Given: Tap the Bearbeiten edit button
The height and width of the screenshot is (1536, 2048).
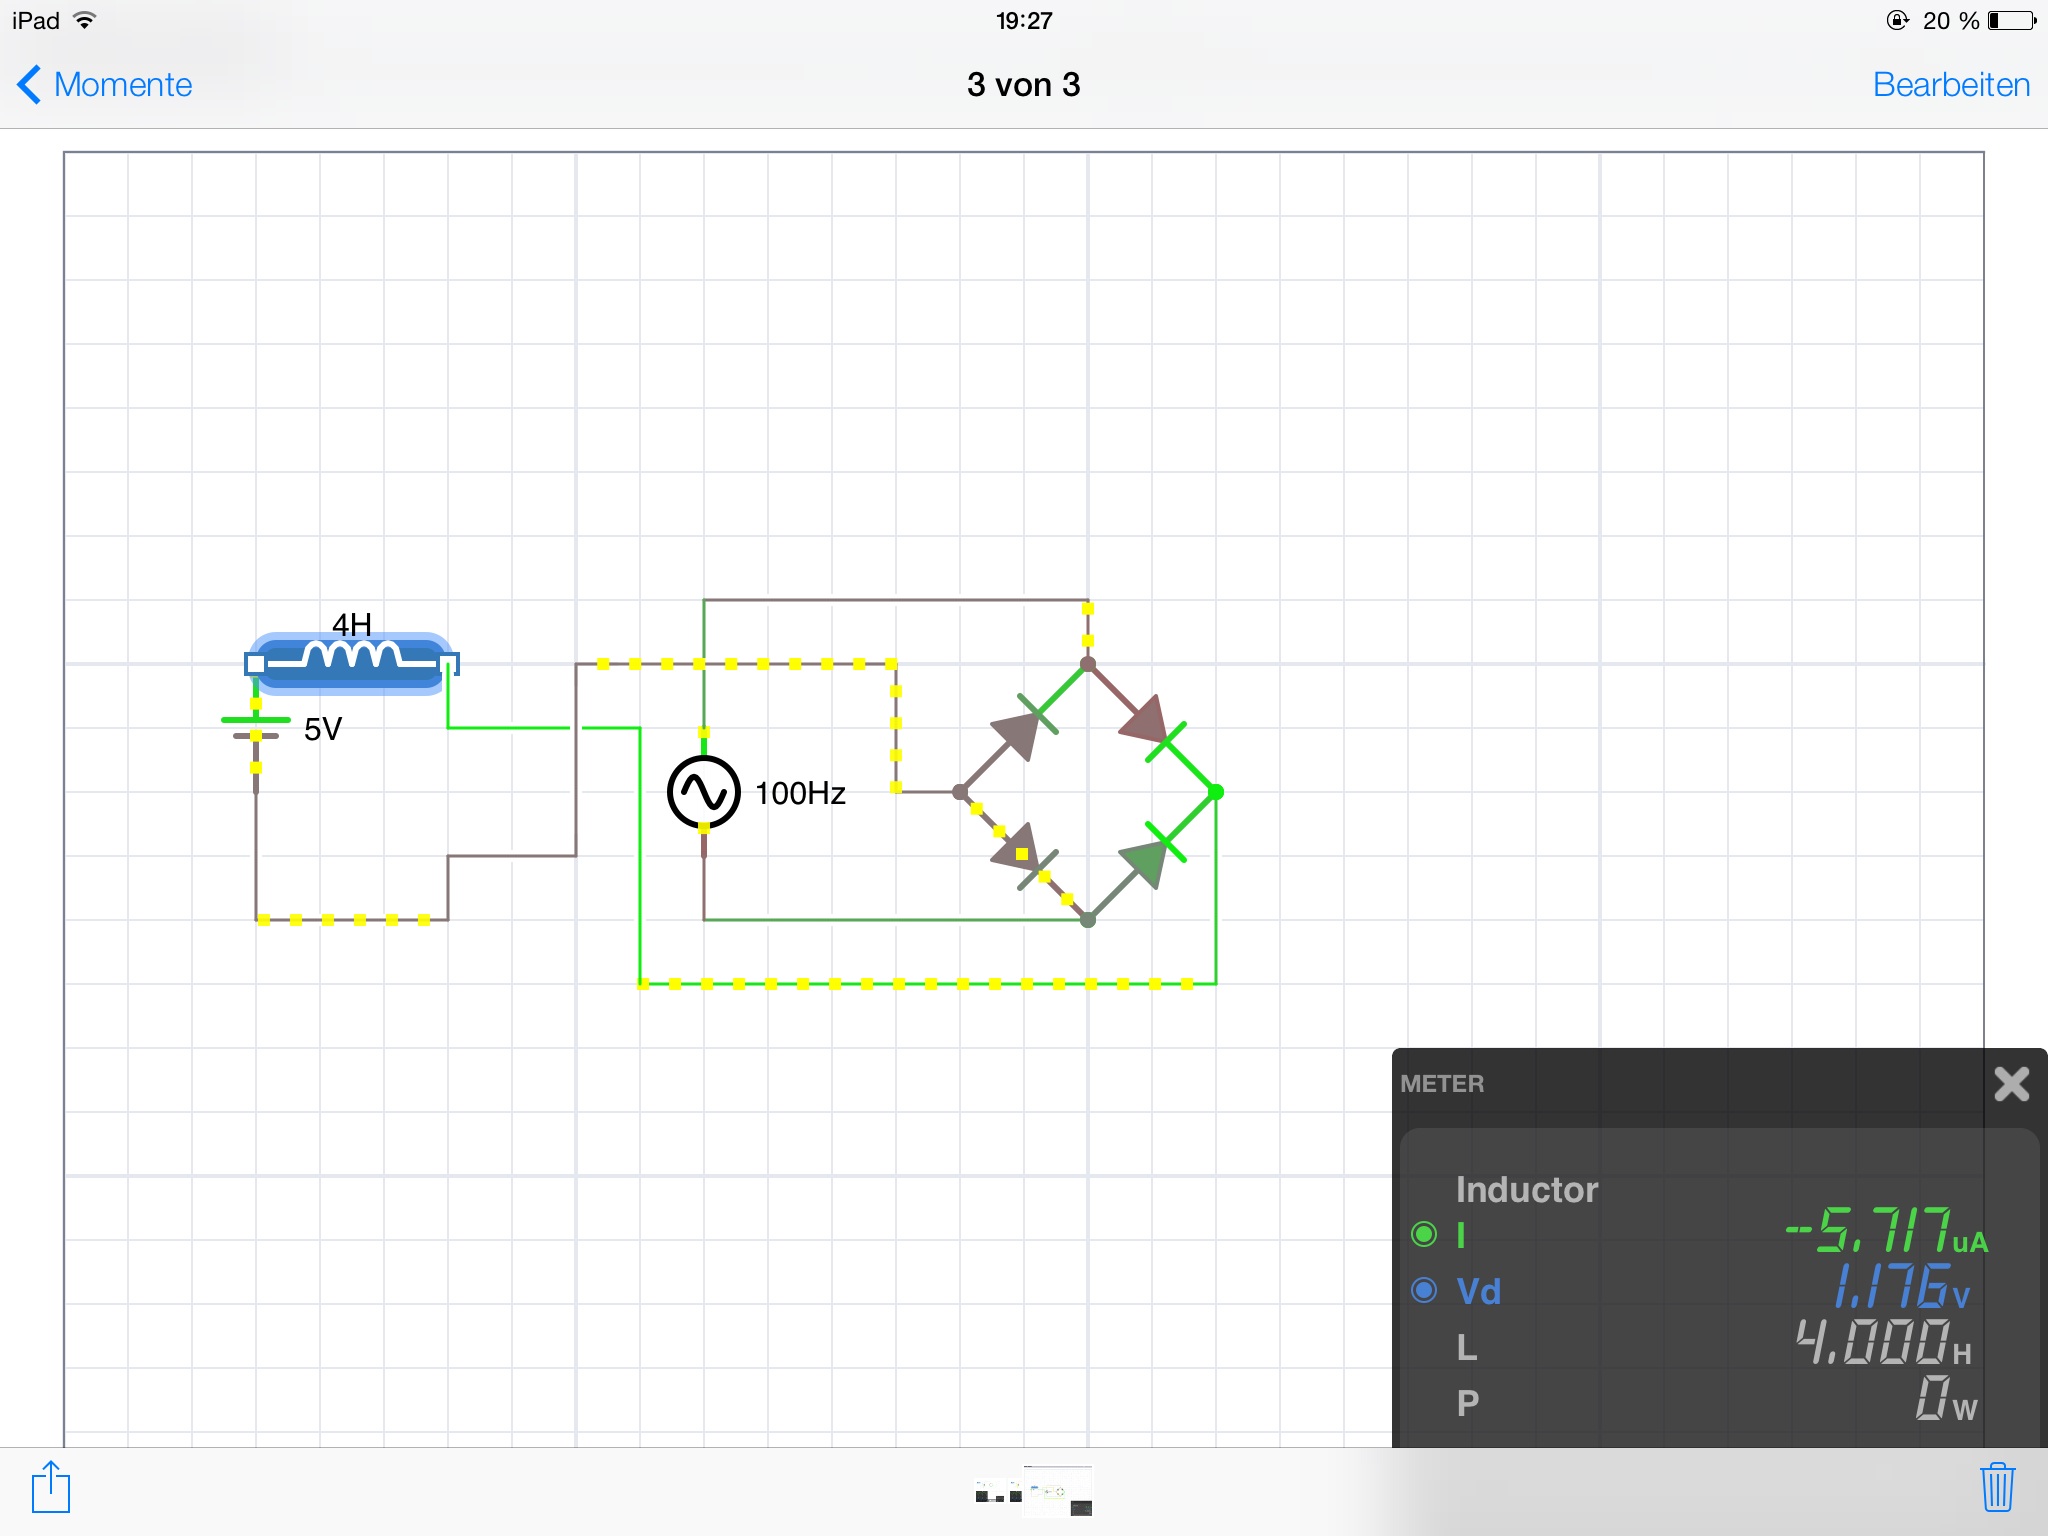Looking at the screenshot, I should coord(1951,85).
